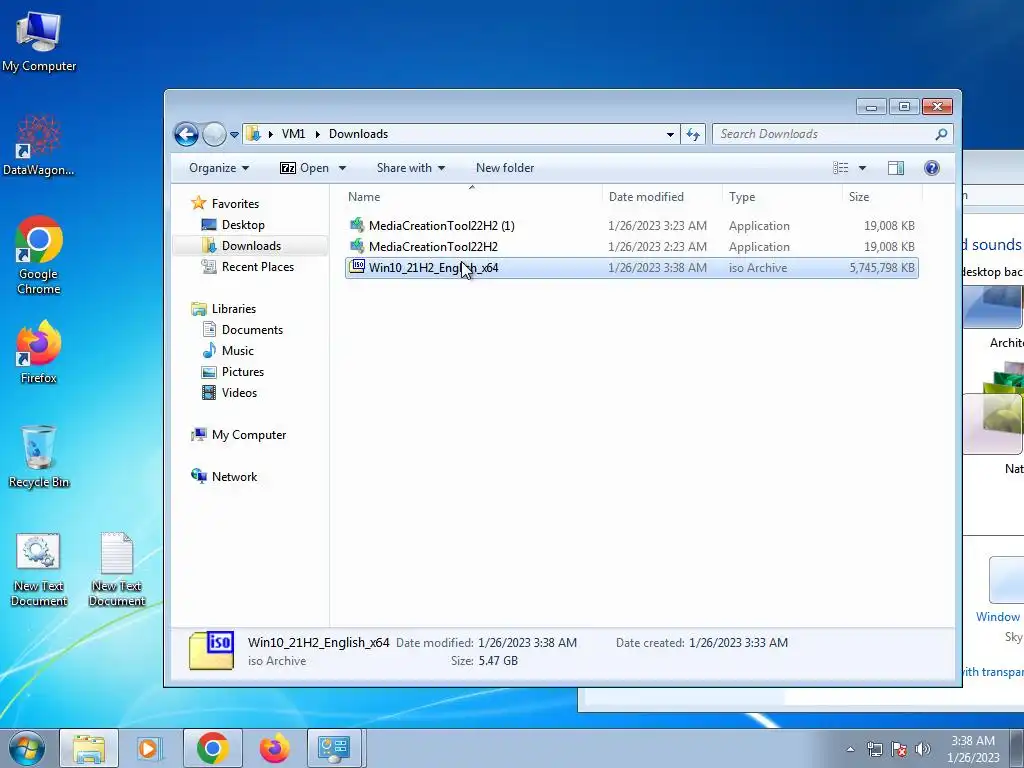This screenshot has height=768, width=1024.
Task: Click Win10_21H2_English_x64 file name
Action: [x=434, y=268]
